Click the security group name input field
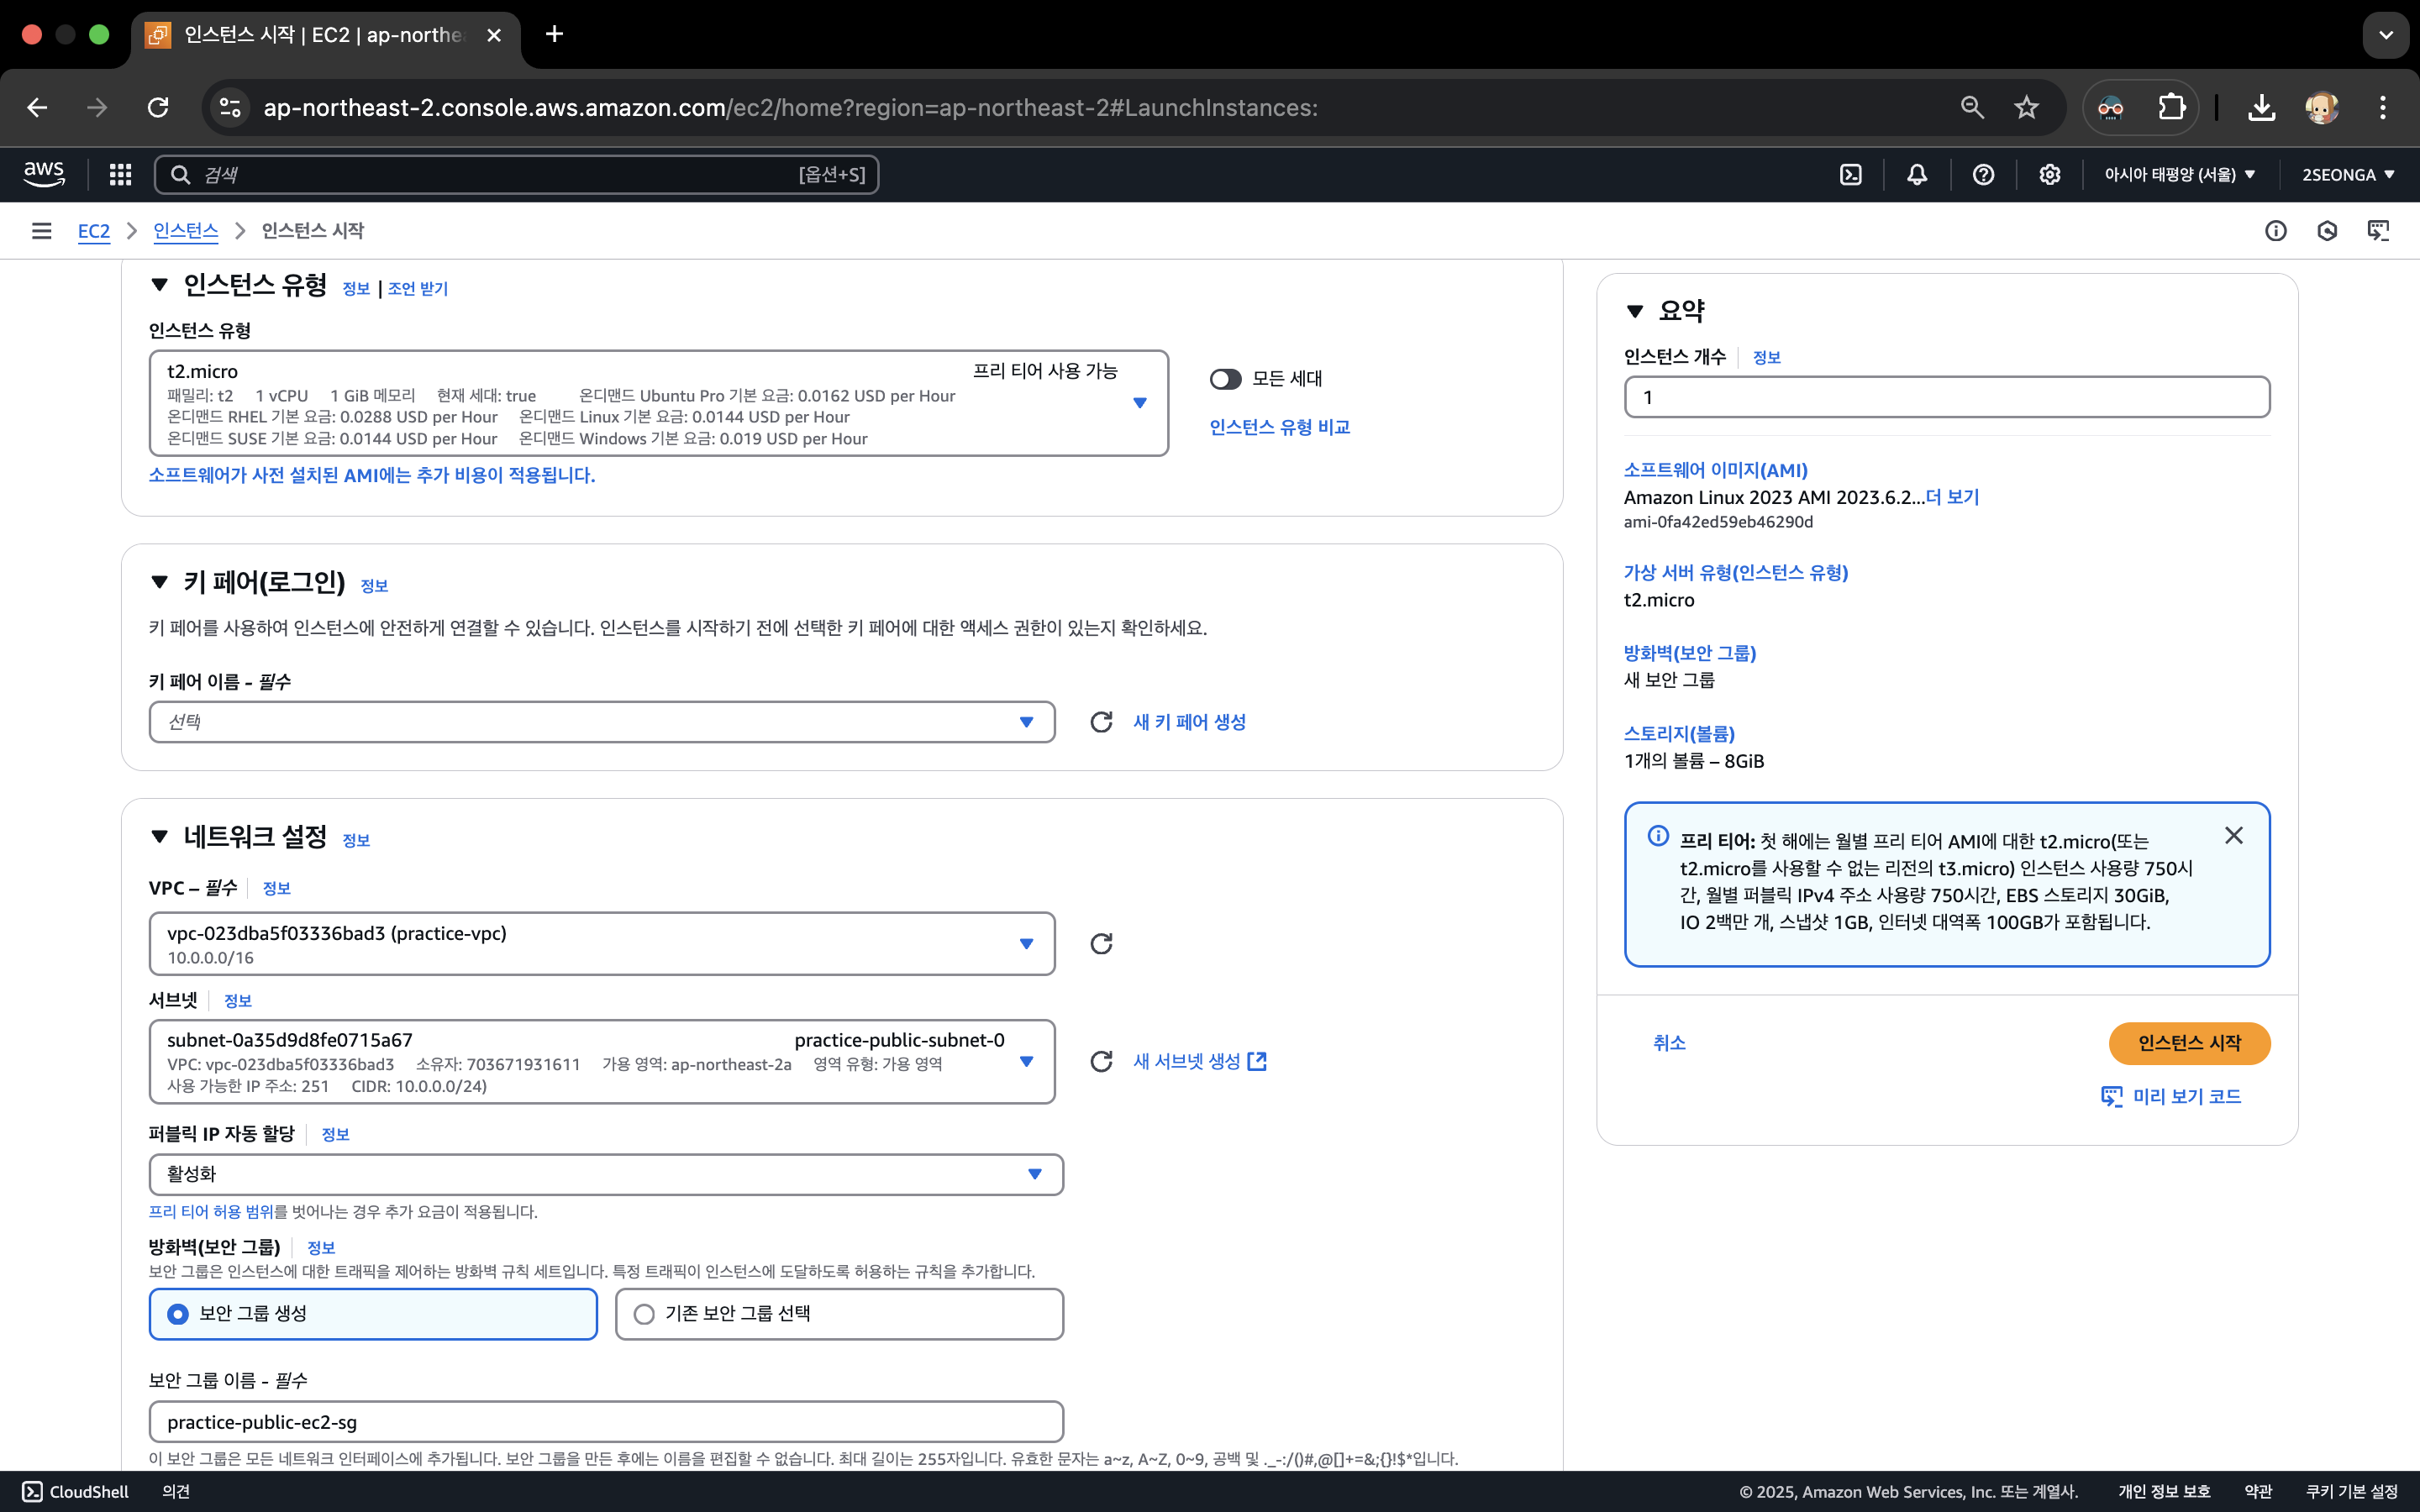Viewport: 2420px width, 1512px height. (x=605, y=1422)
